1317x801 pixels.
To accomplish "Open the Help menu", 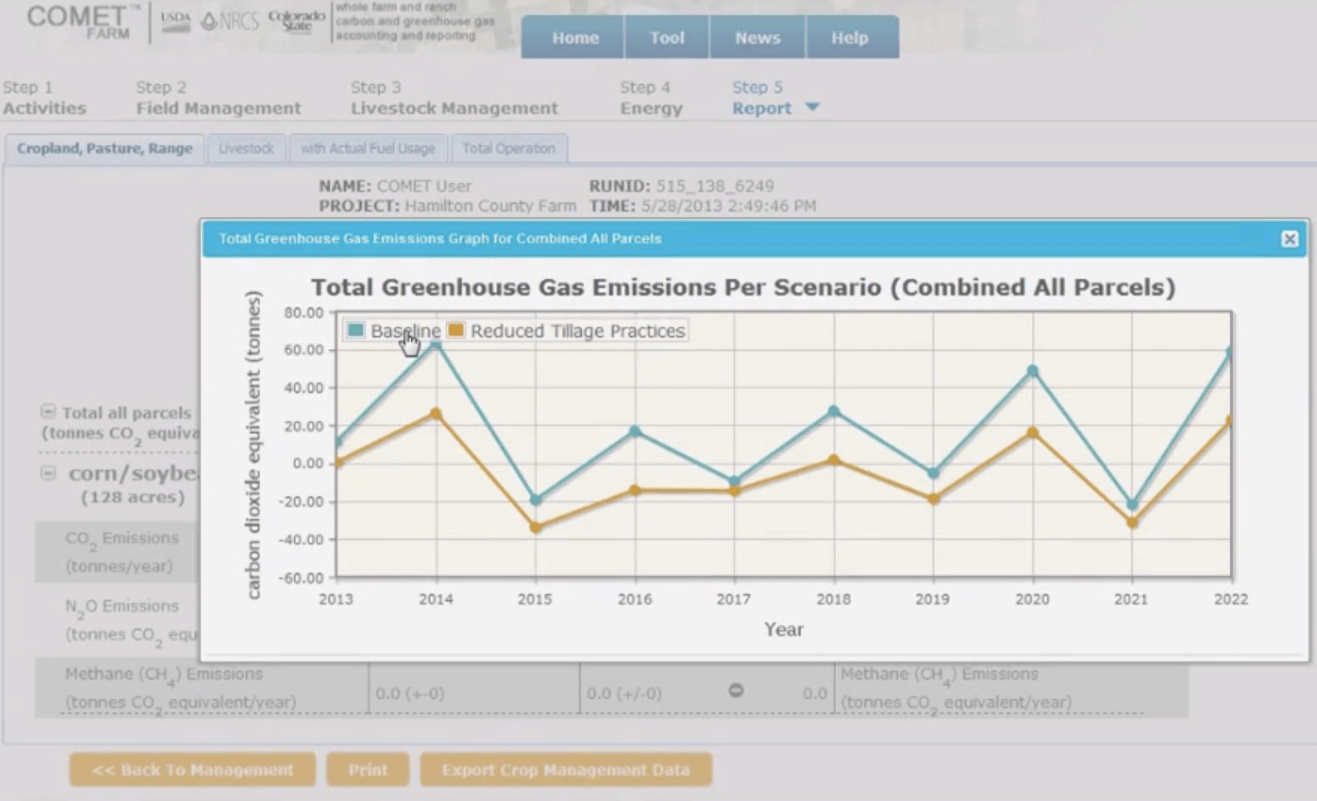I will pos(852,37).
